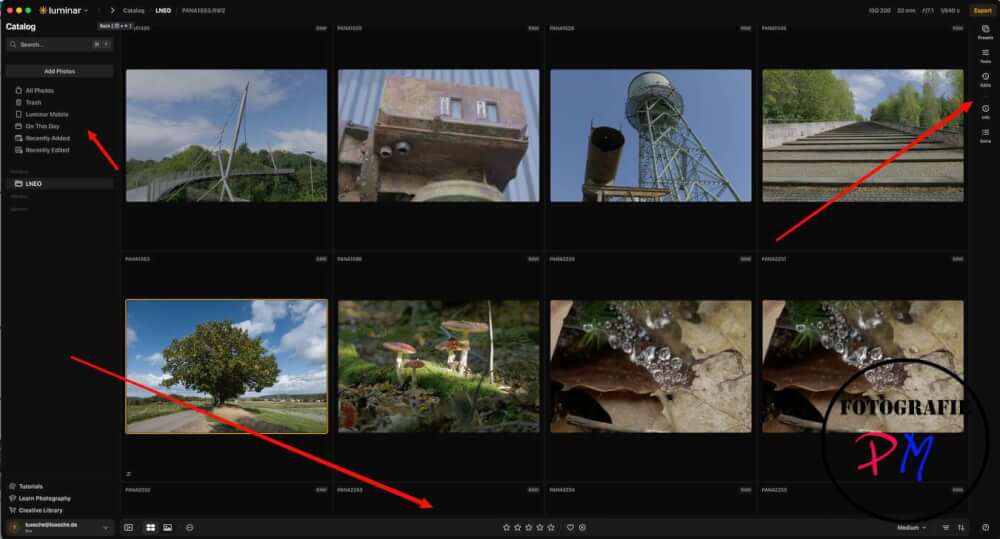Select the On This Day collection

42,126
